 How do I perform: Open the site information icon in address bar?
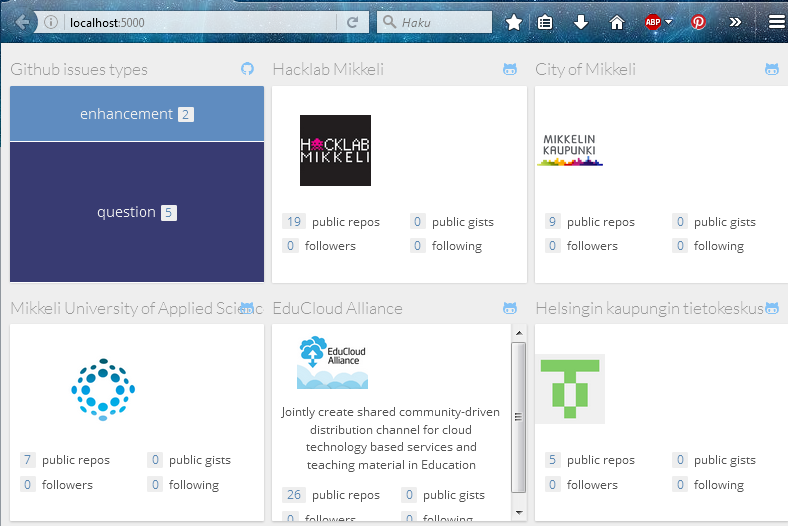coord(51,23)
